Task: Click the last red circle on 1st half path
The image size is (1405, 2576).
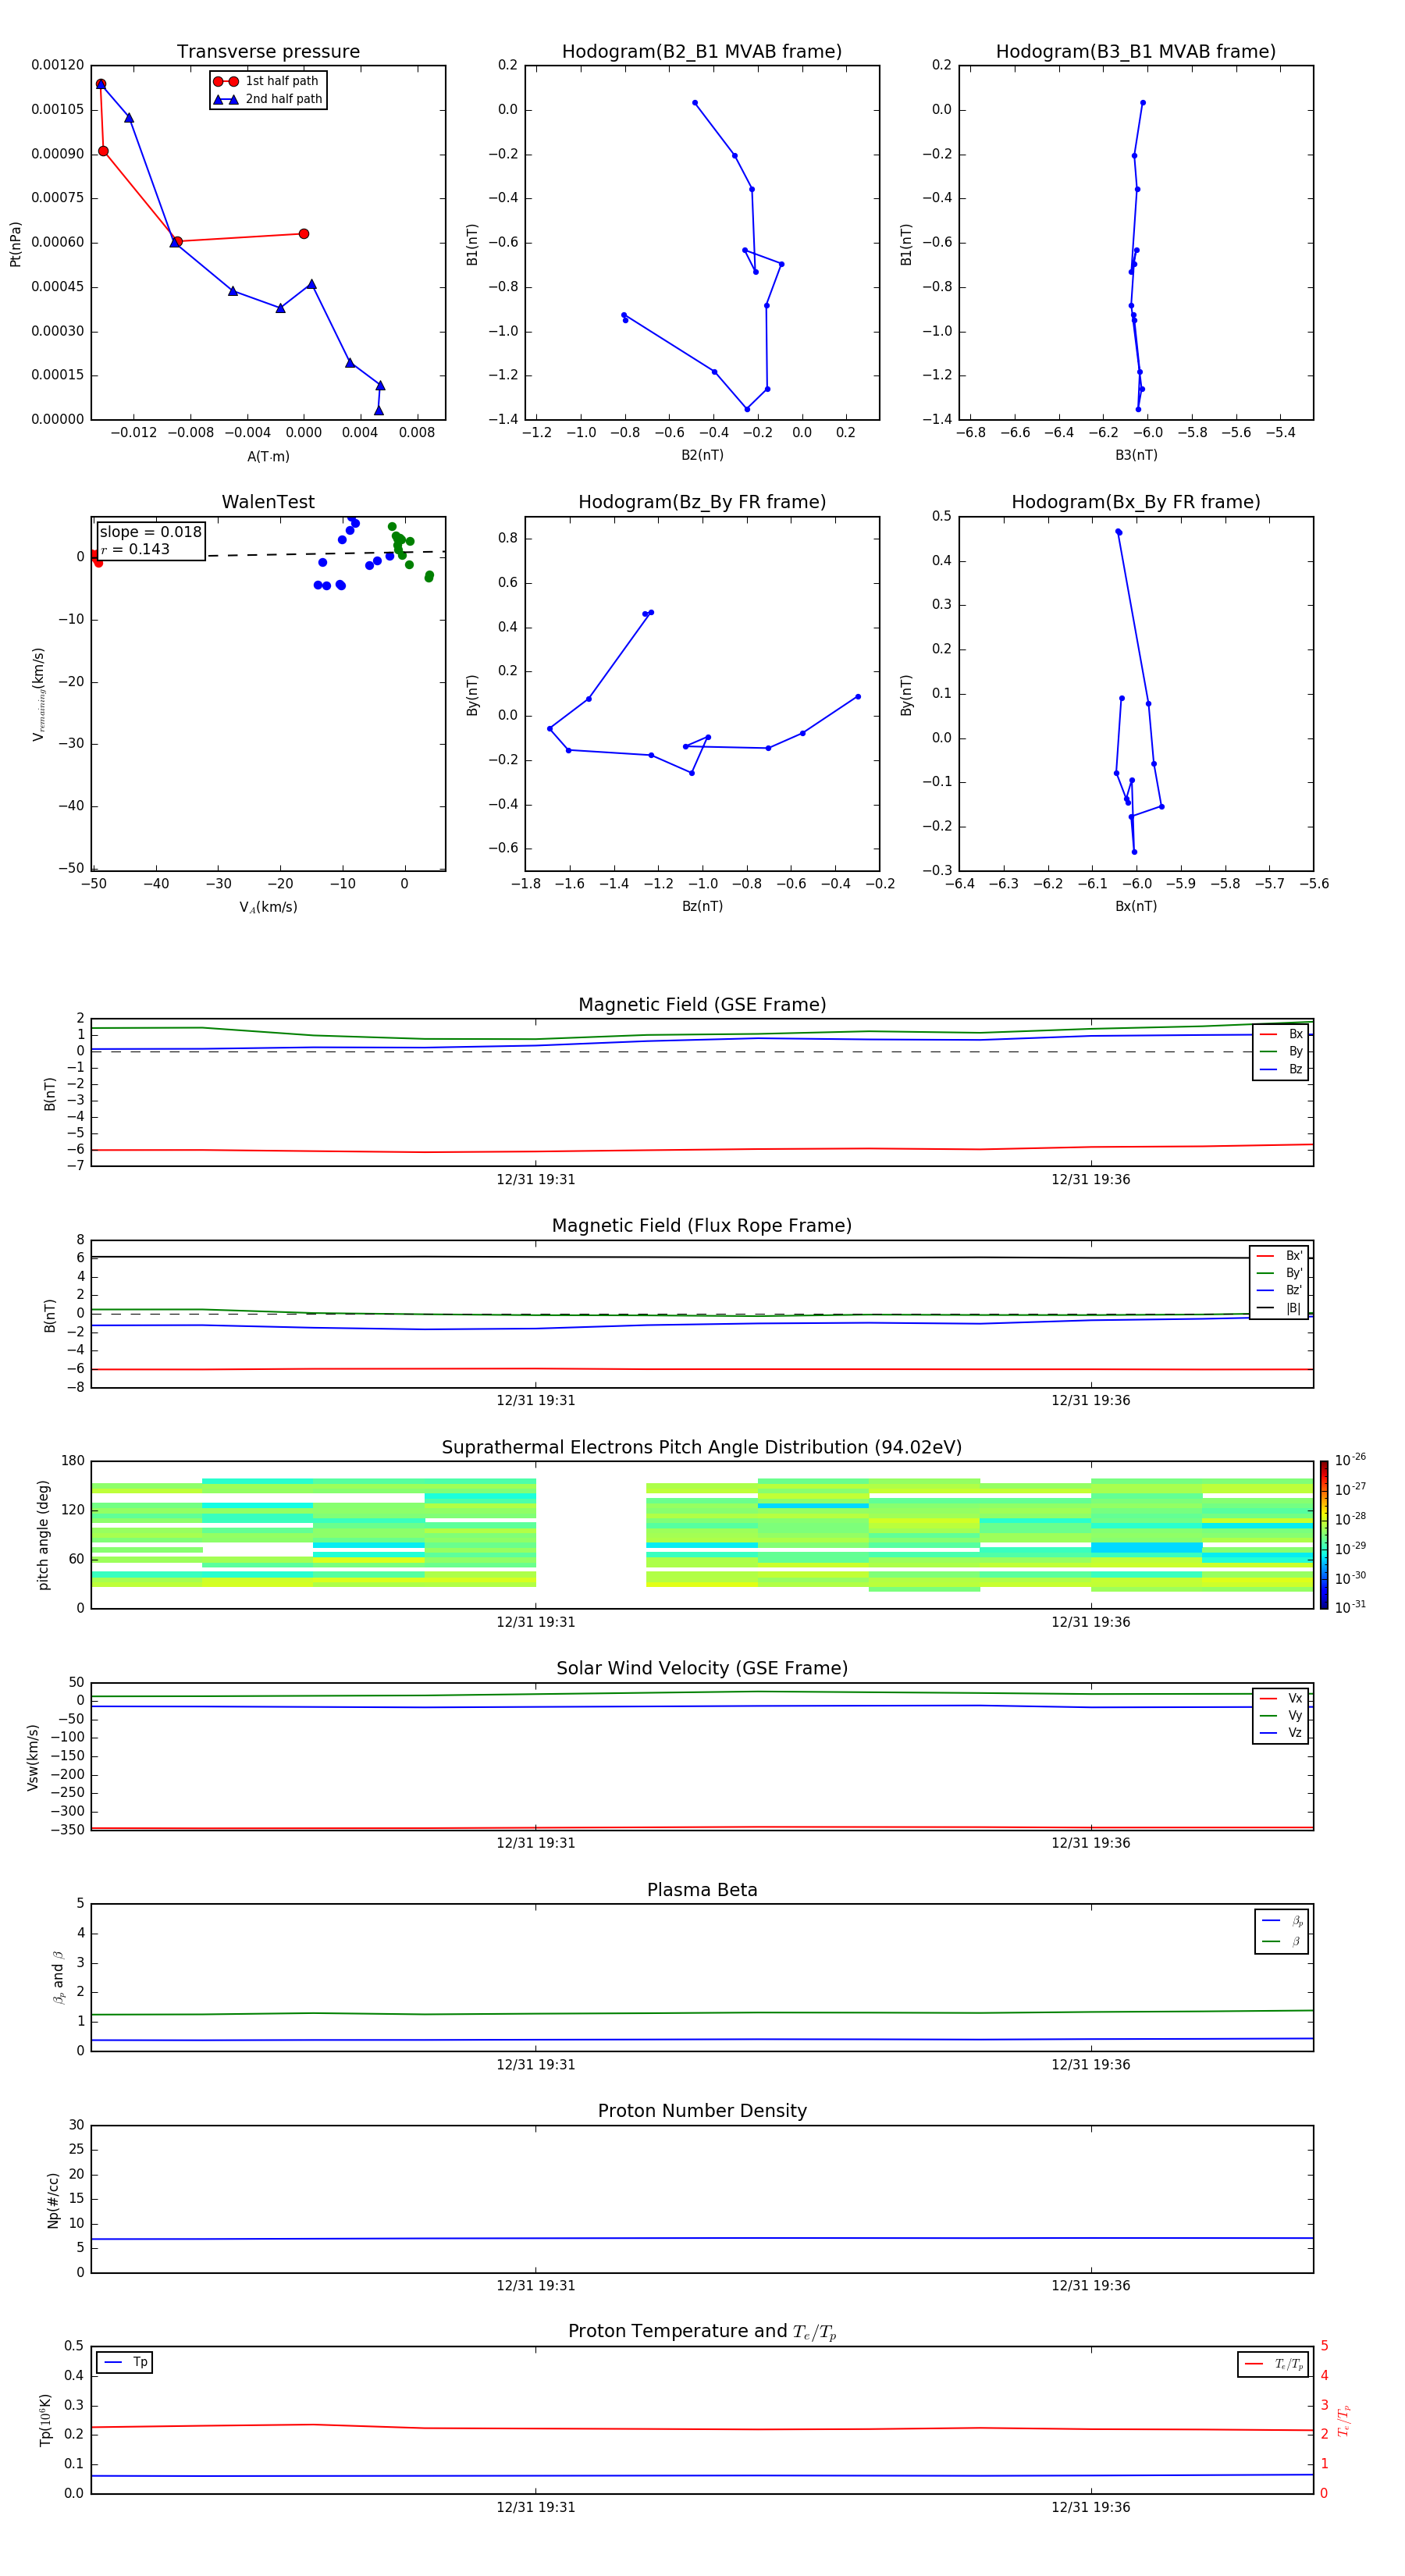Action: pyautogui.click(x=304, y=234)
